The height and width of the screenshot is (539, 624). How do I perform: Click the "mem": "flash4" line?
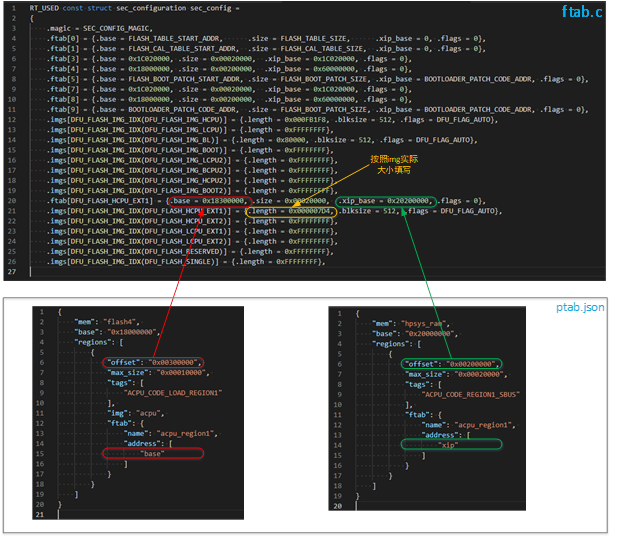pos(105,322)
